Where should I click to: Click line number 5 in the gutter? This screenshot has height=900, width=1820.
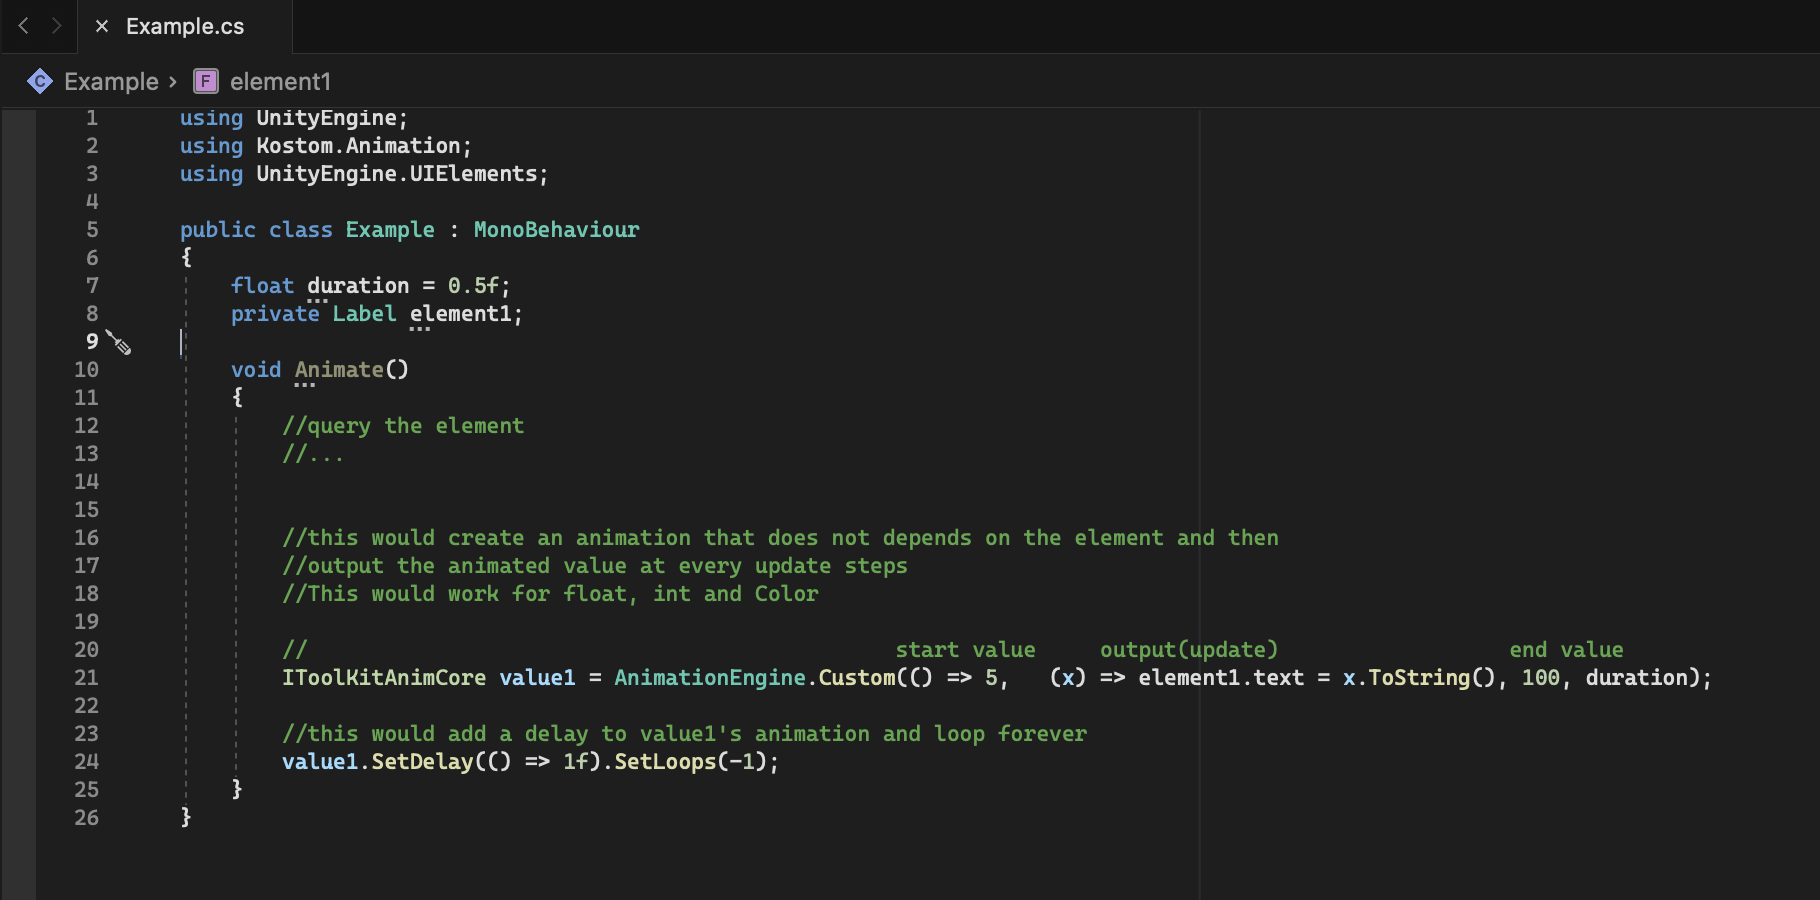[92, 230]
